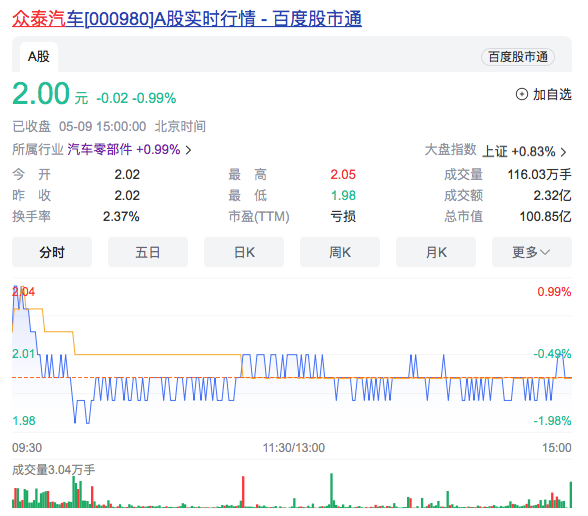Click the 11:30/13:00 time axis label

click(294, 448)
